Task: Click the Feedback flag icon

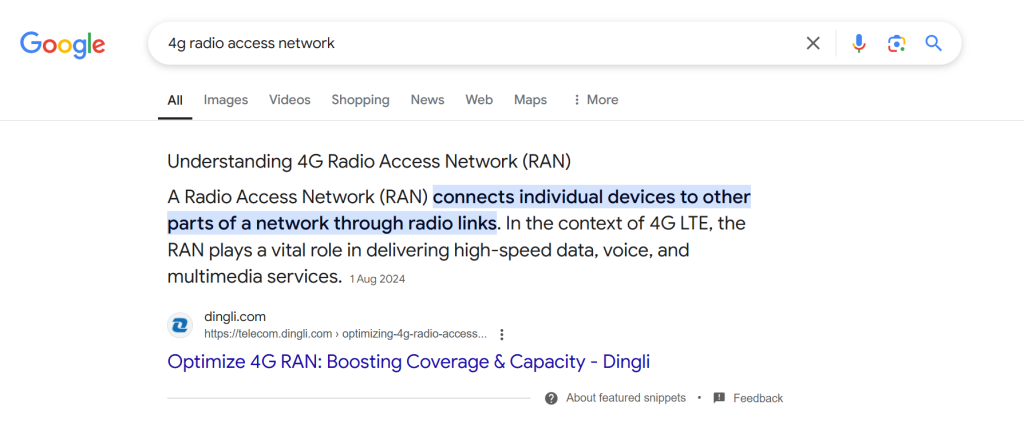Action: pos(719,398)
